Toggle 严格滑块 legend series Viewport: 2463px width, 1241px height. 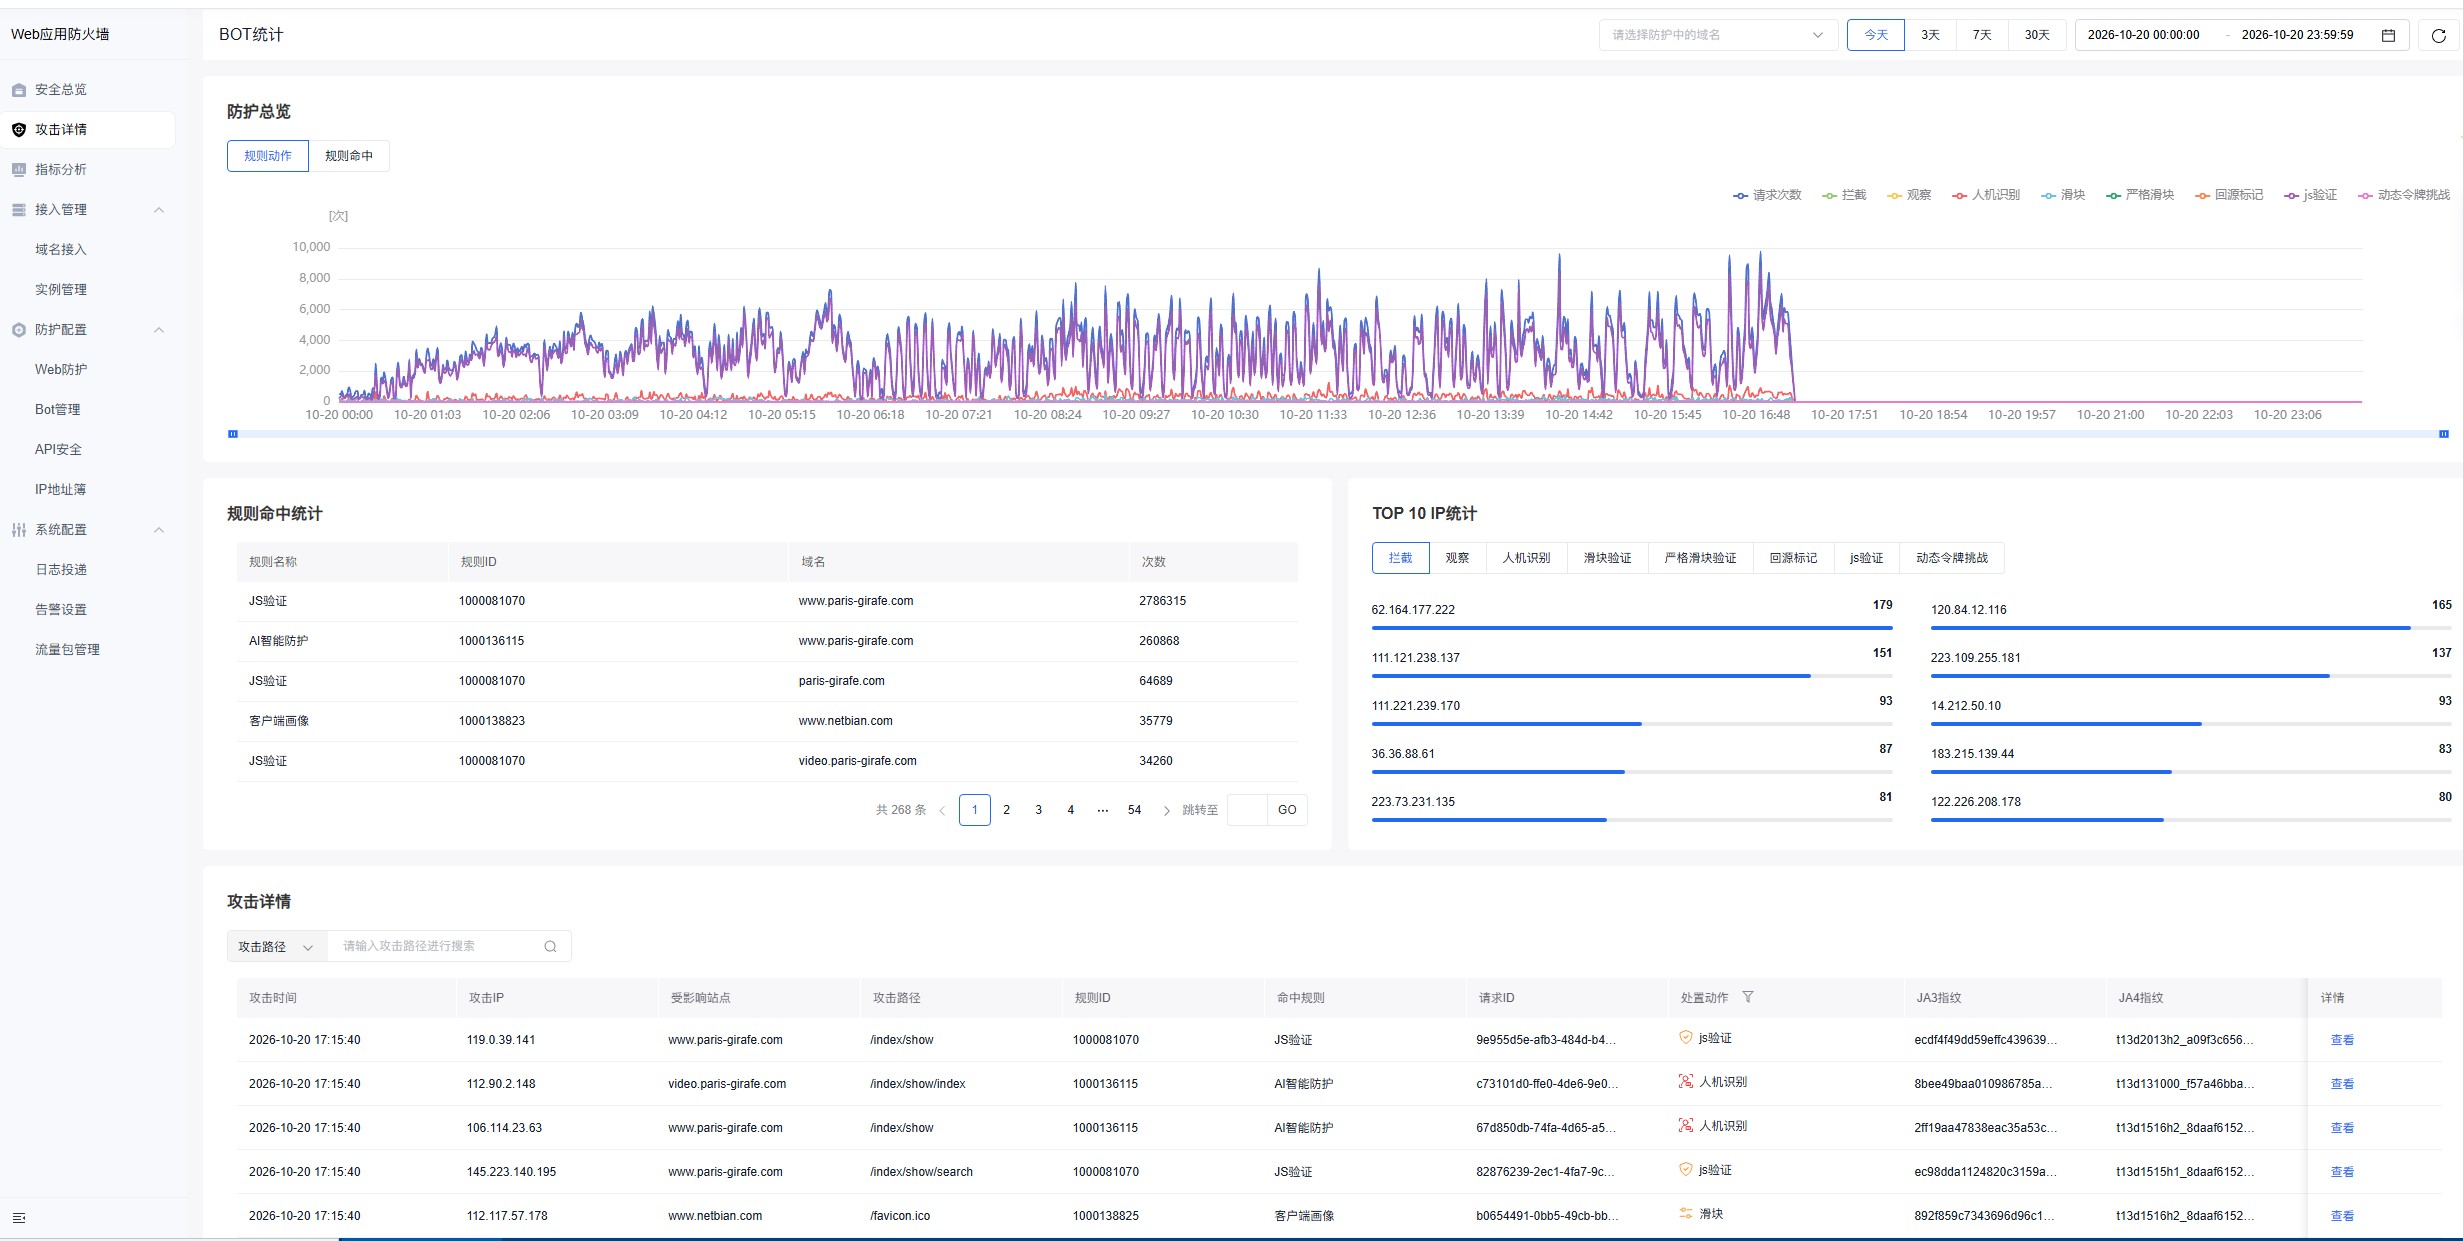coord(2140,195)
